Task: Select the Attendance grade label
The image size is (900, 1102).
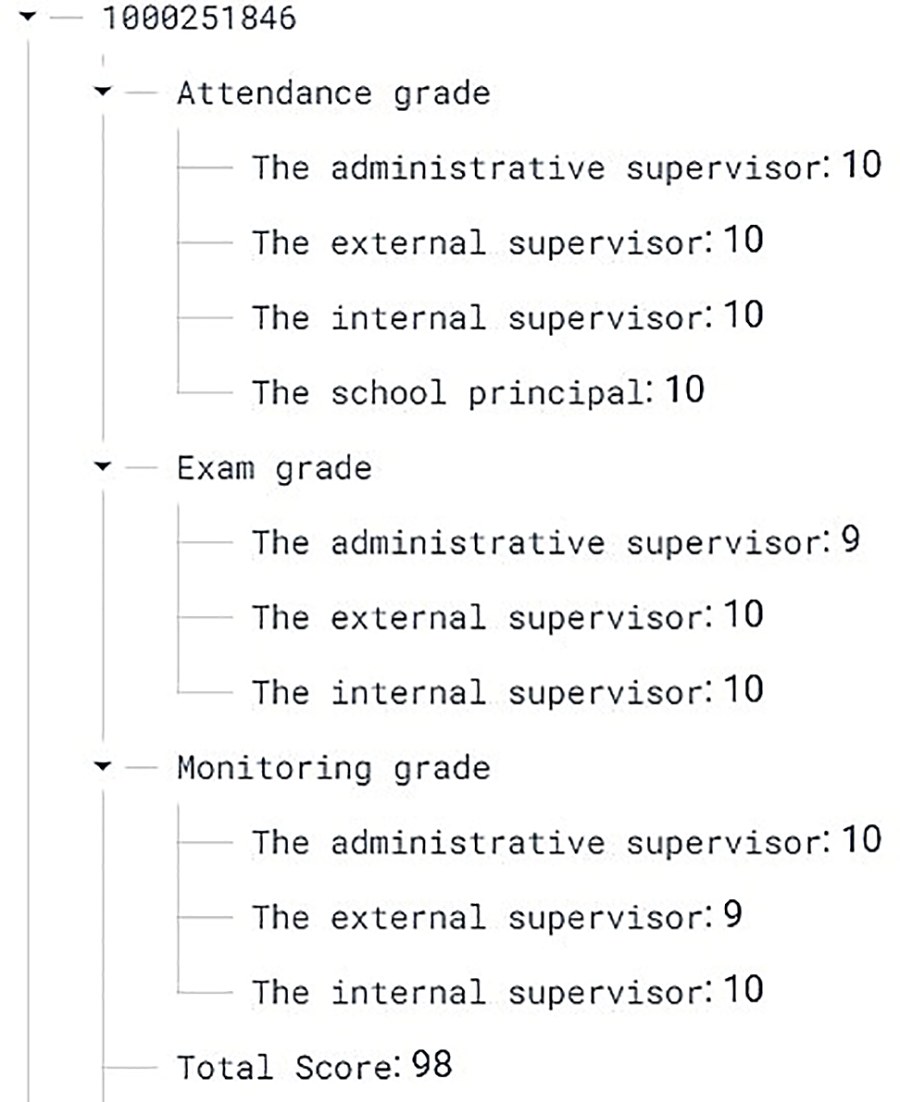Action: click(333, 93)
